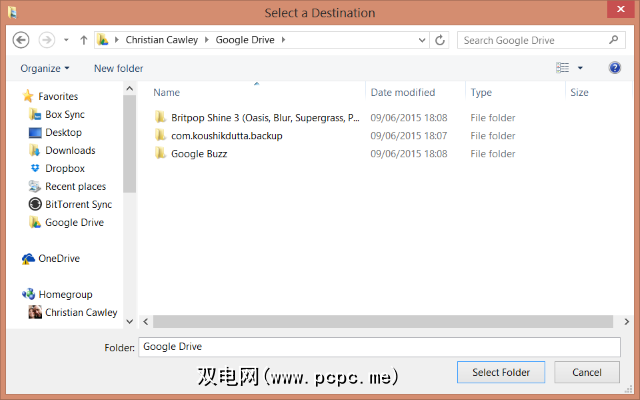This screenshot has height=400, width=640.
Task: Open Box Sync in Favorites
Action: (x=65, y=114)
